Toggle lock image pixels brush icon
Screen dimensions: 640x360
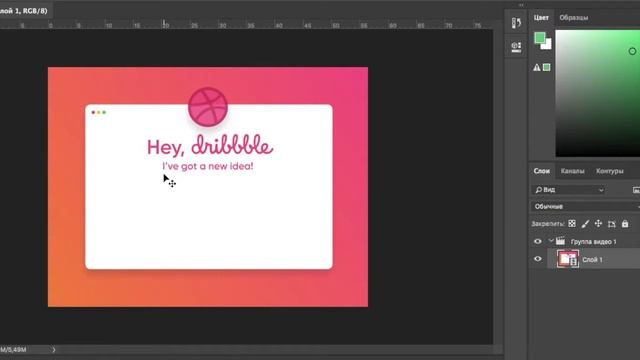(585, 224)
